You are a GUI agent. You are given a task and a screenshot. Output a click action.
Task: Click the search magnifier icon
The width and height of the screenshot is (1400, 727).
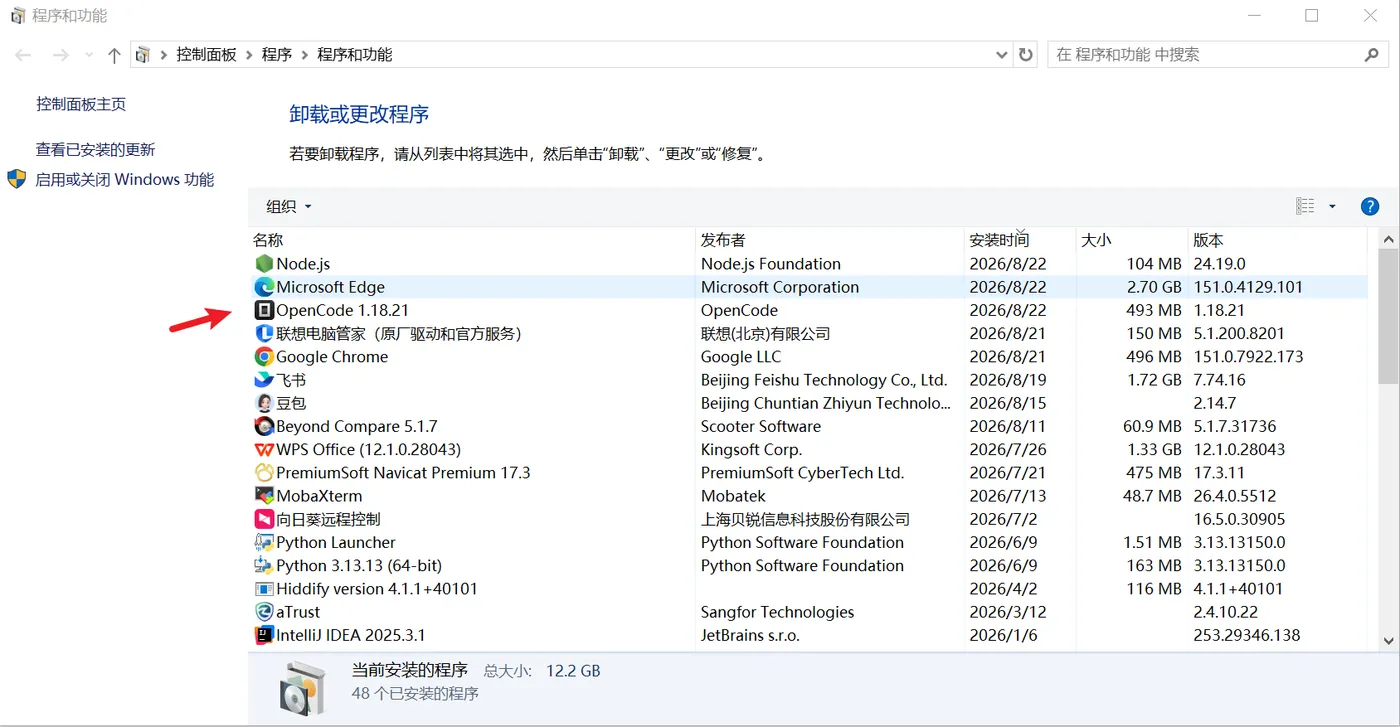1372,55
